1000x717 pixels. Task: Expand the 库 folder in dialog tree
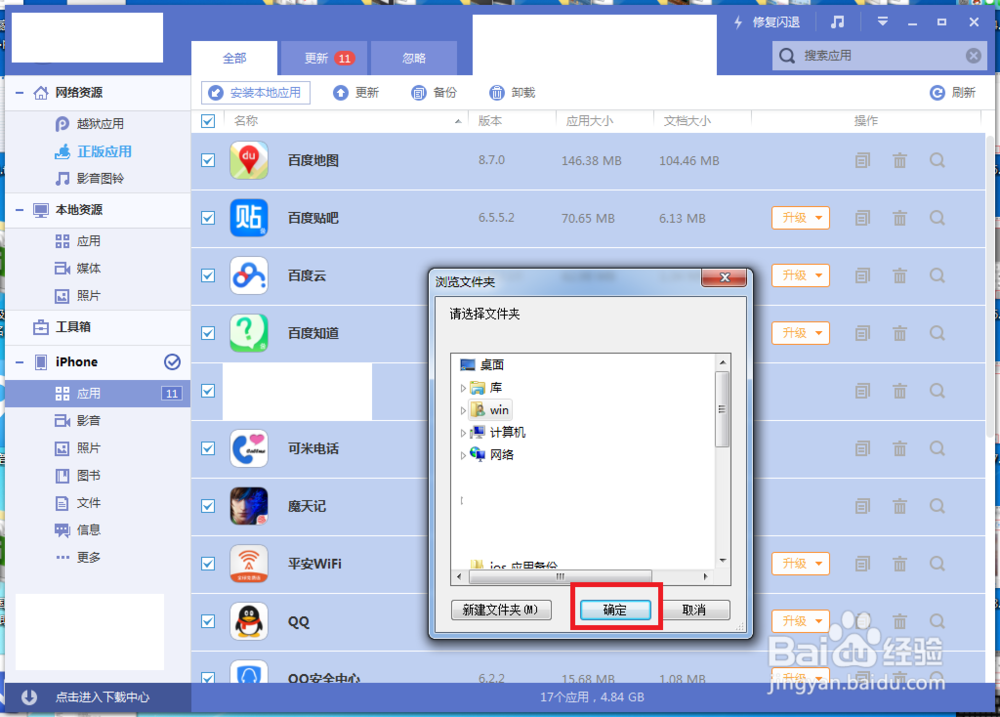(x=463, y=388)
